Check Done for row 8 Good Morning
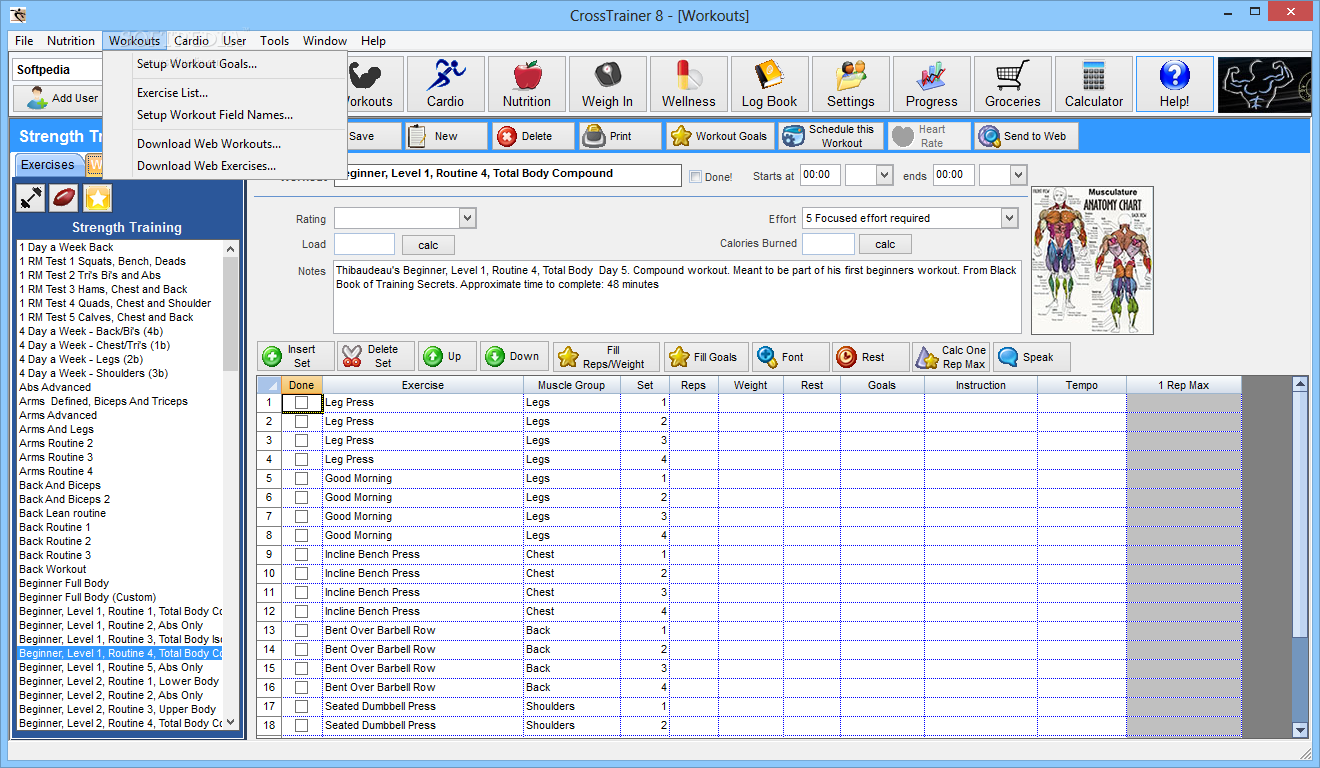Viewport: 1320px width, 768px height. pos(301,535)
